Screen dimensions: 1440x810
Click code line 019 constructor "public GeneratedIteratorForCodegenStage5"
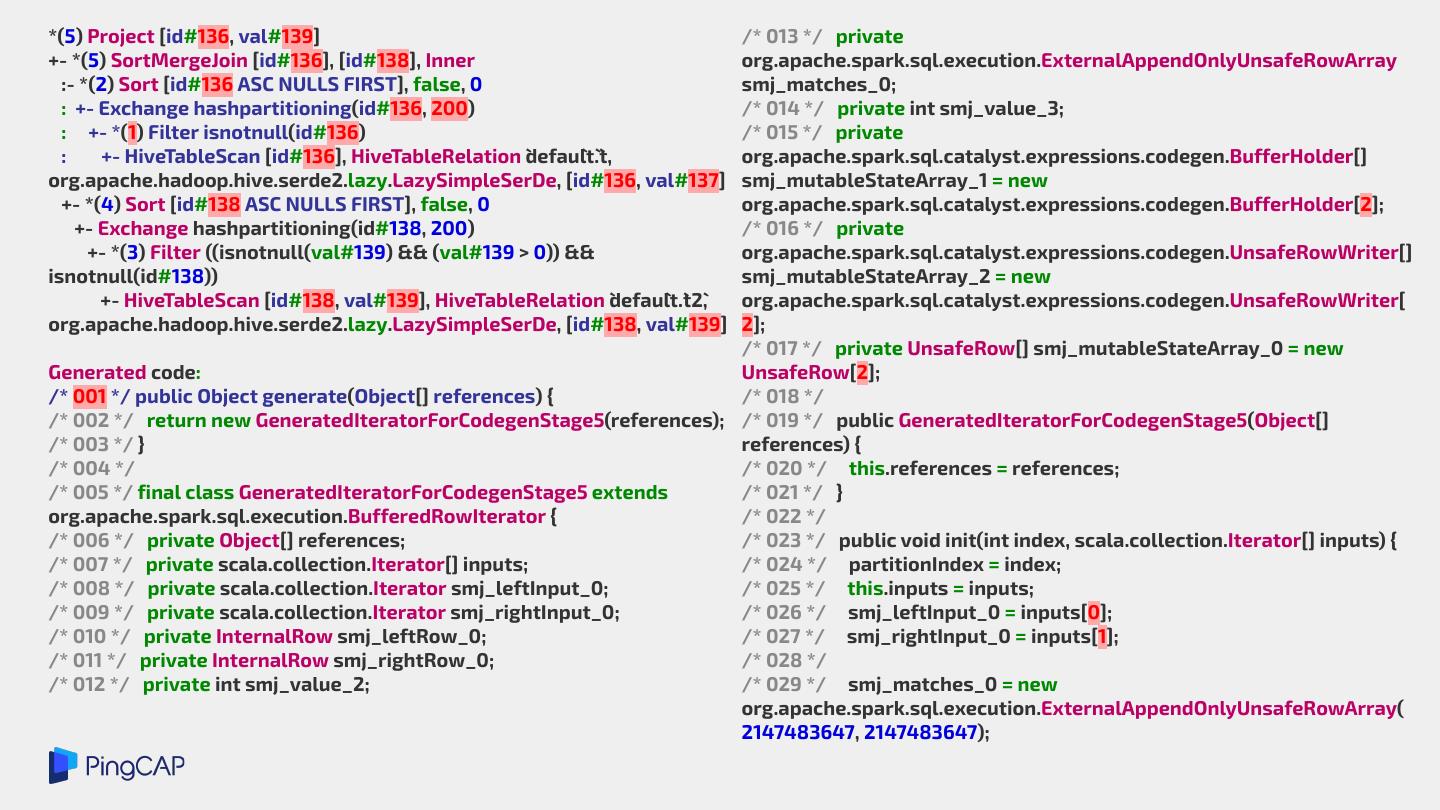coord(1035,432)
